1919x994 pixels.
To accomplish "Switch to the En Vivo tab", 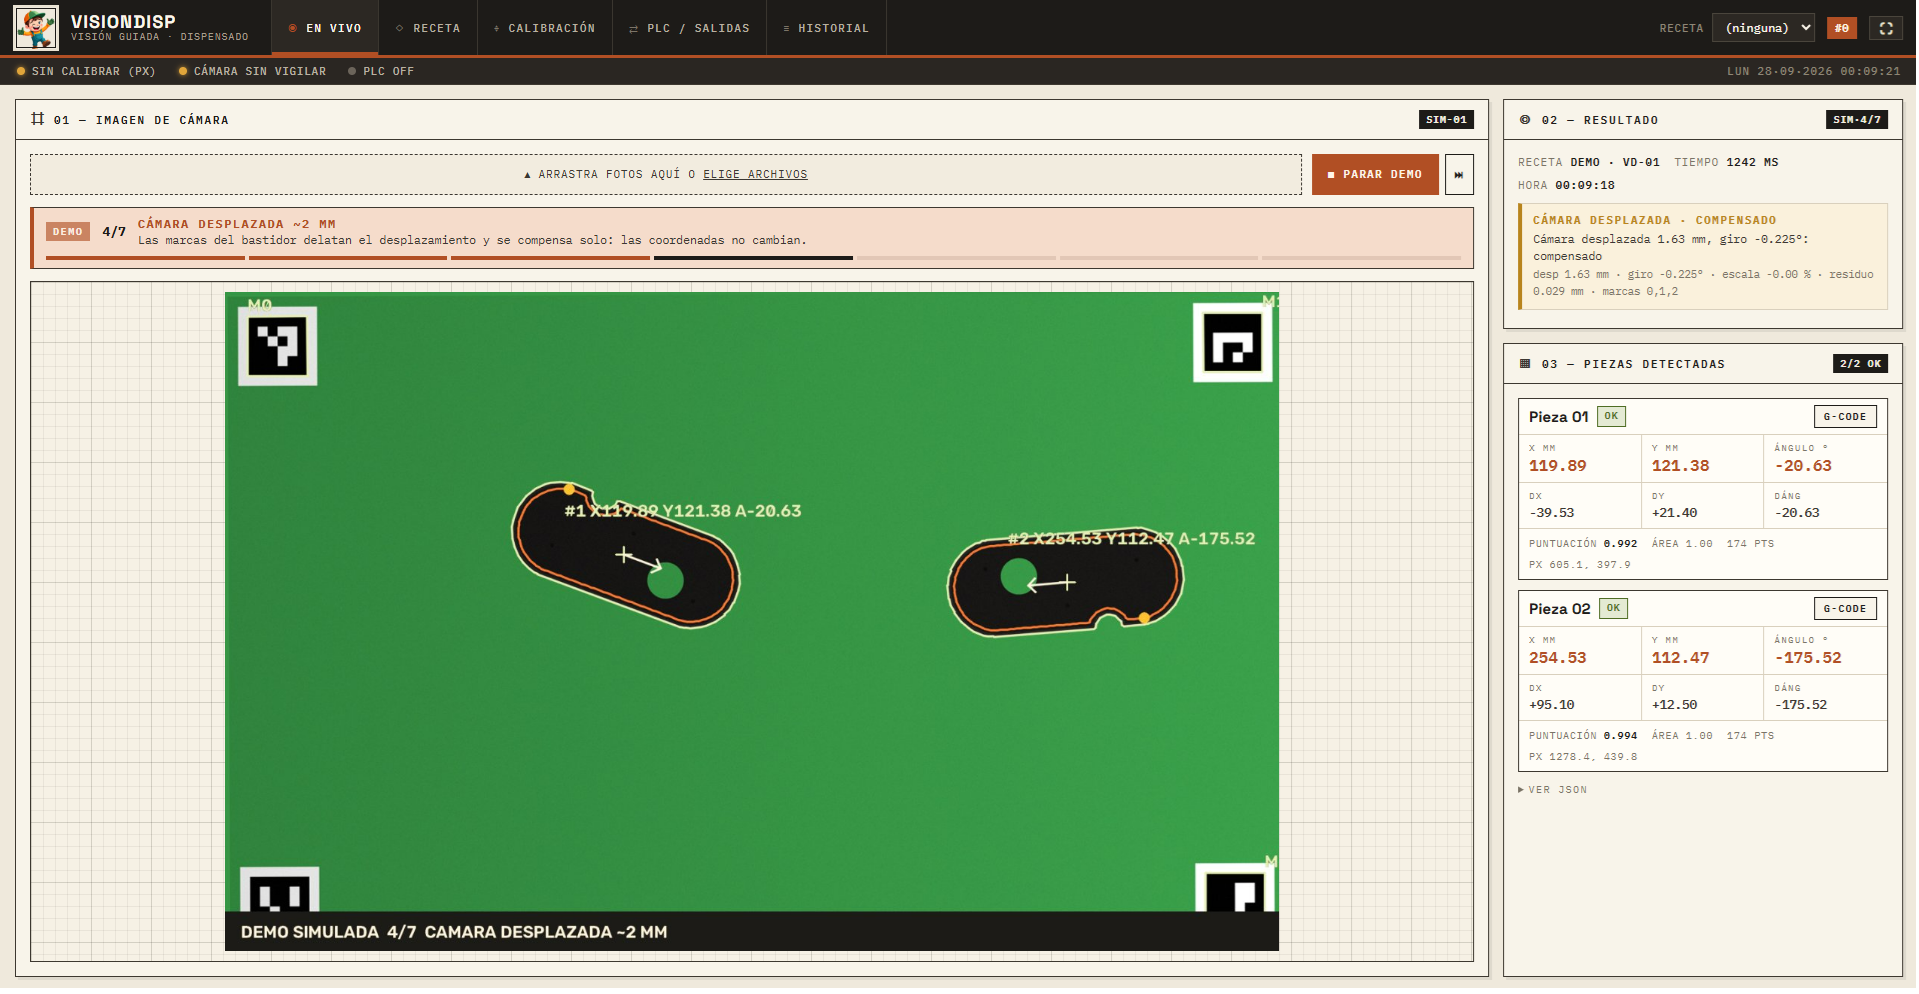I will (325, 28).
